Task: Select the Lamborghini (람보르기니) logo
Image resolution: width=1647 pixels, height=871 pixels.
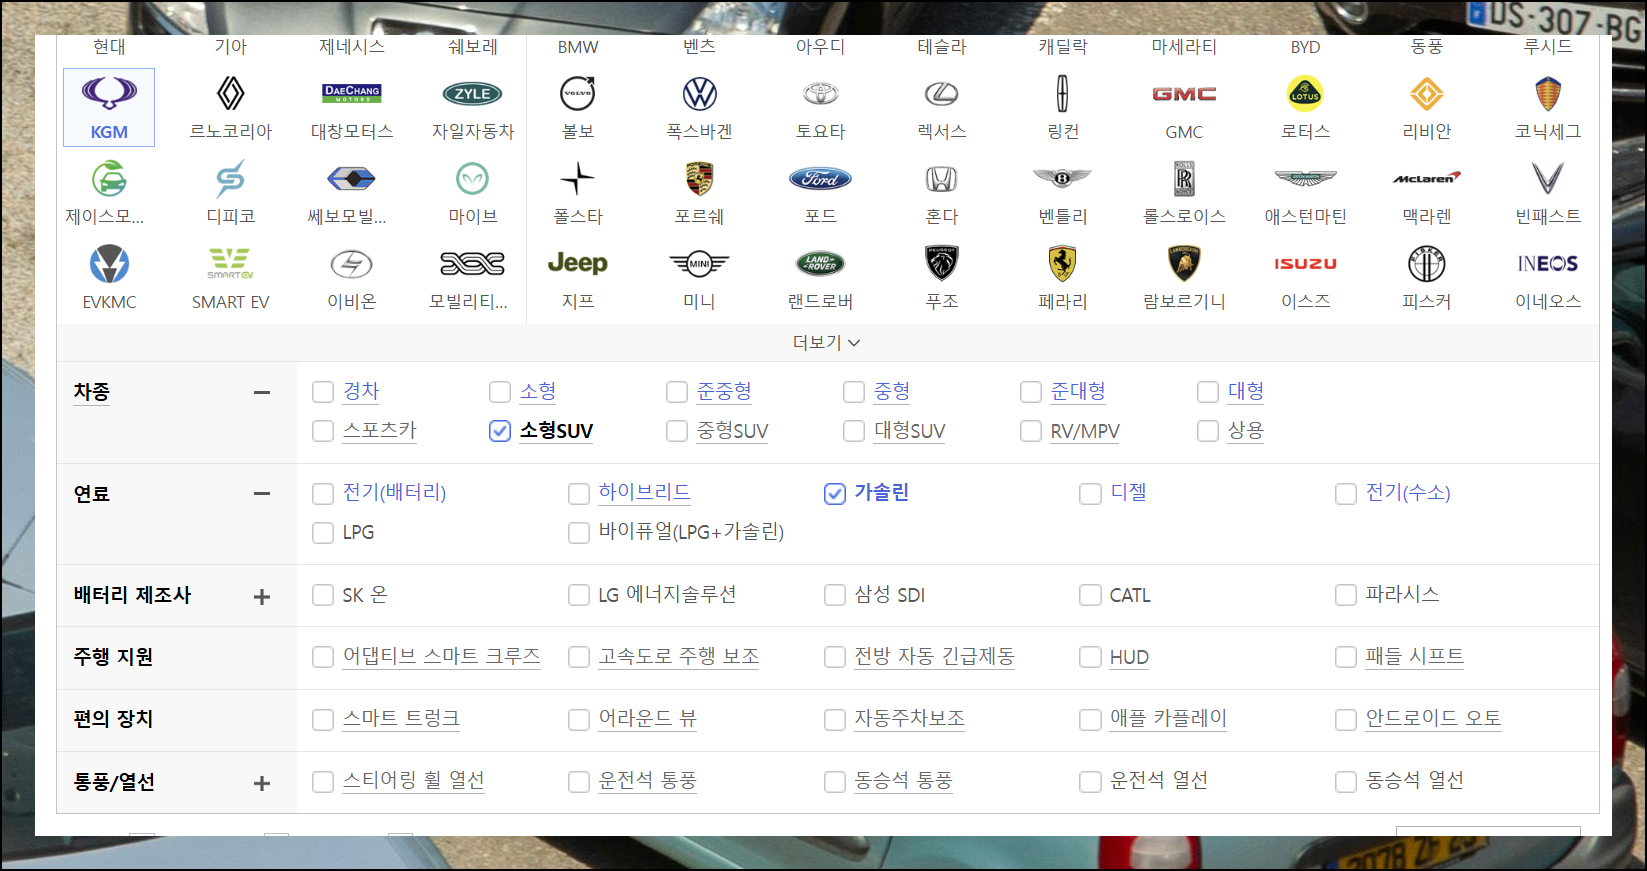Action: point(1184,264)
